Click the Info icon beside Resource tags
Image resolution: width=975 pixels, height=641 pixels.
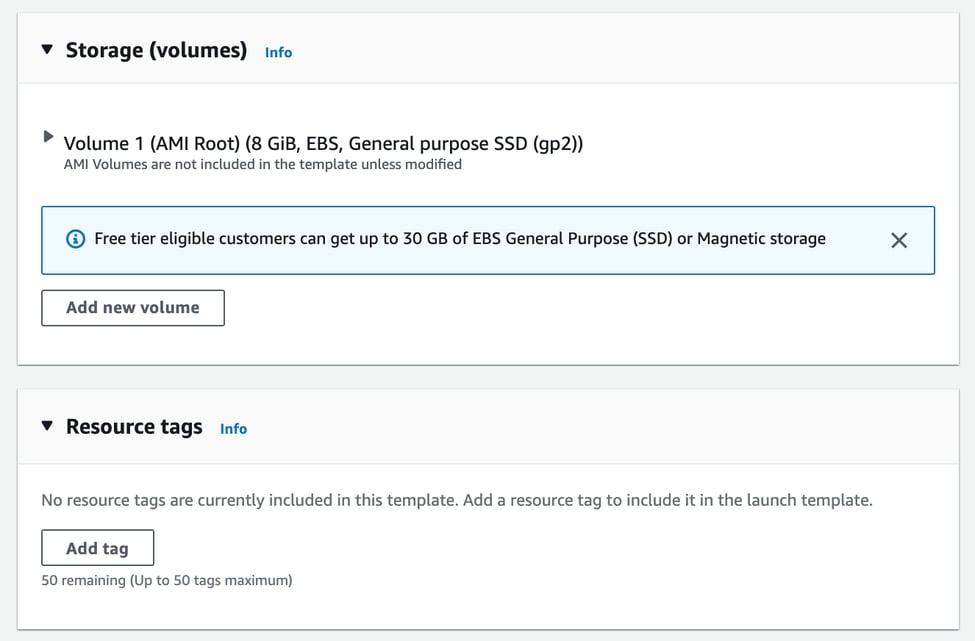point(233,428)
